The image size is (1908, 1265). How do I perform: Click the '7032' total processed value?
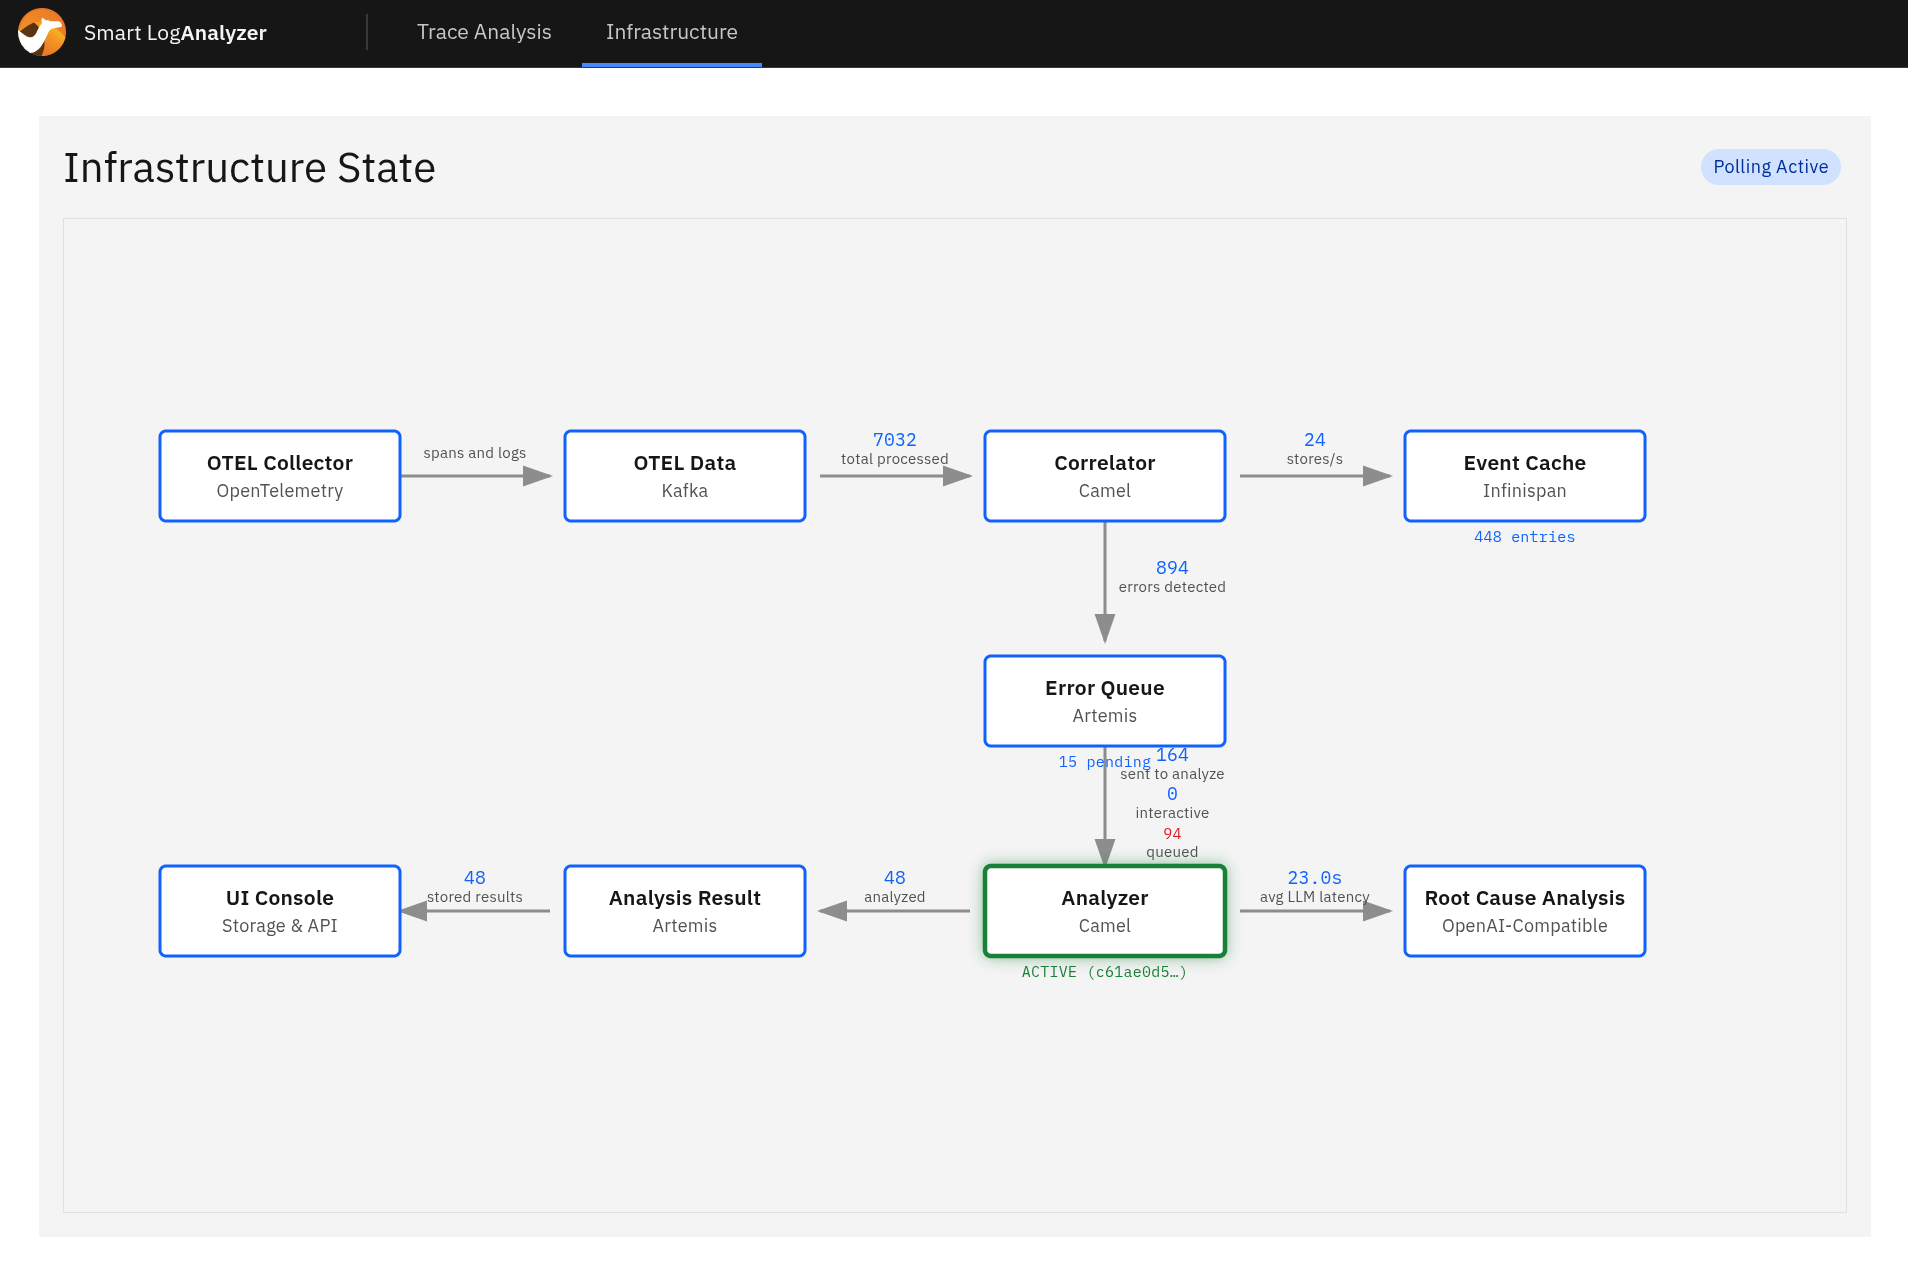click(x=895, y=440)
